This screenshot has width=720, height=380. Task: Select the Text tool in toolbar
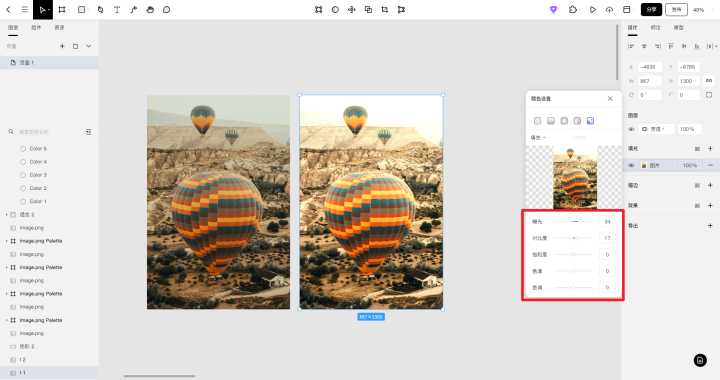click(x=117, y=10)
